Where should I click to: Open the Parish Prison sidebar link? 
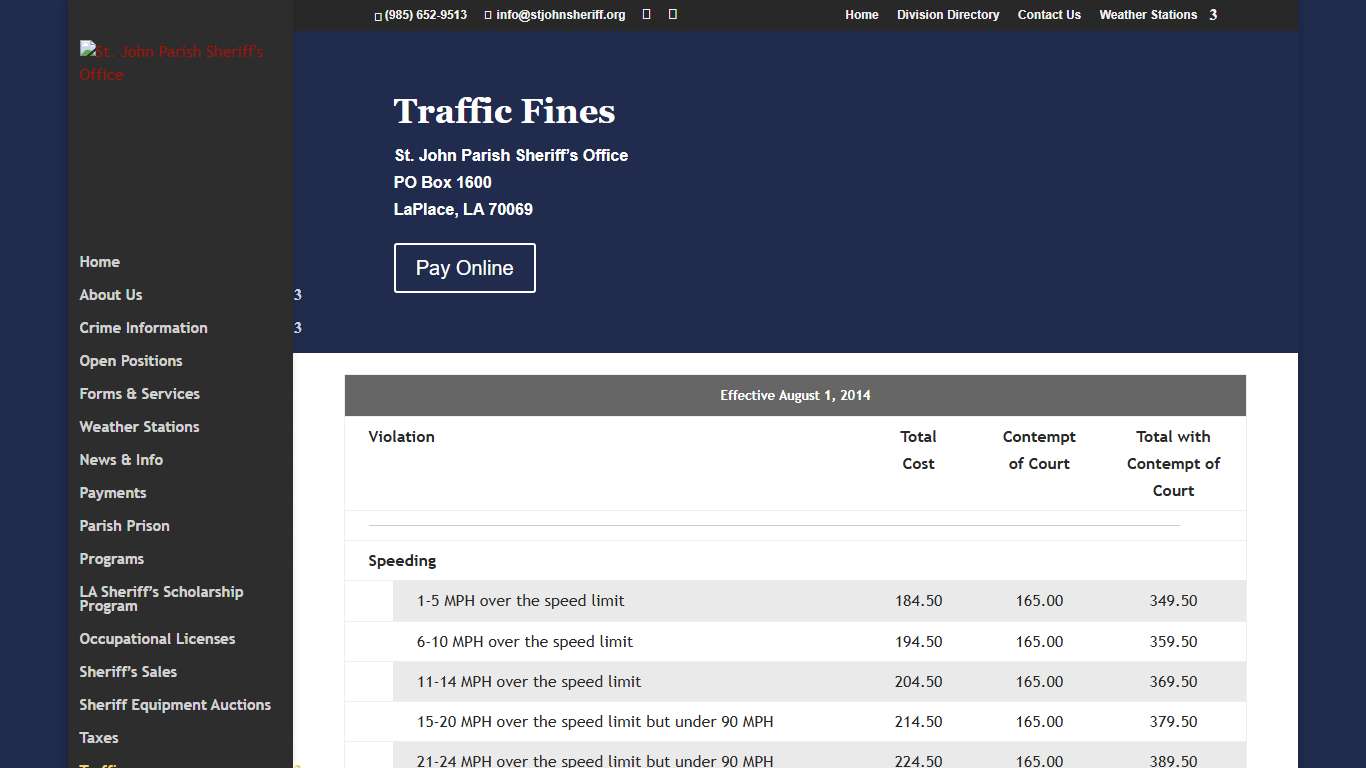pos(124,526)
